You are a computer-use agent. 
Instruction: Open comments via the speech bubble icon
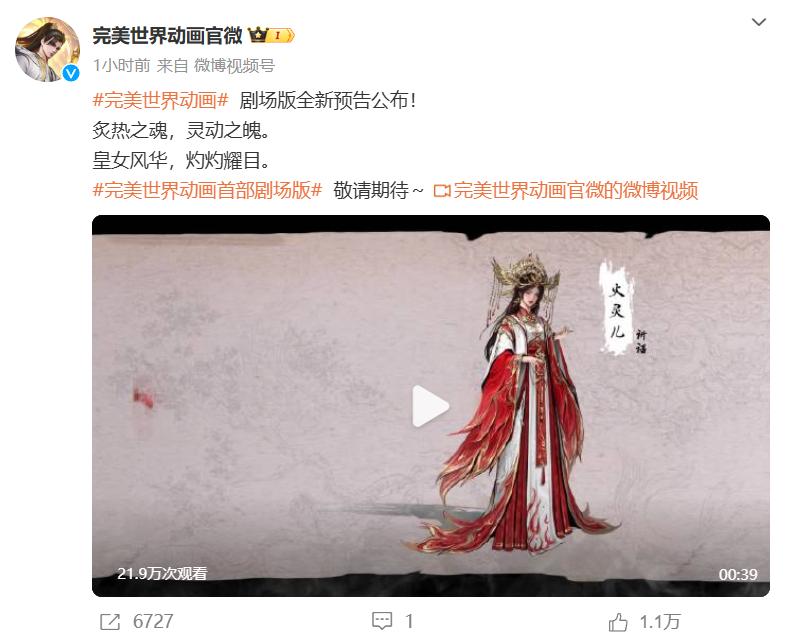(382, 621)
